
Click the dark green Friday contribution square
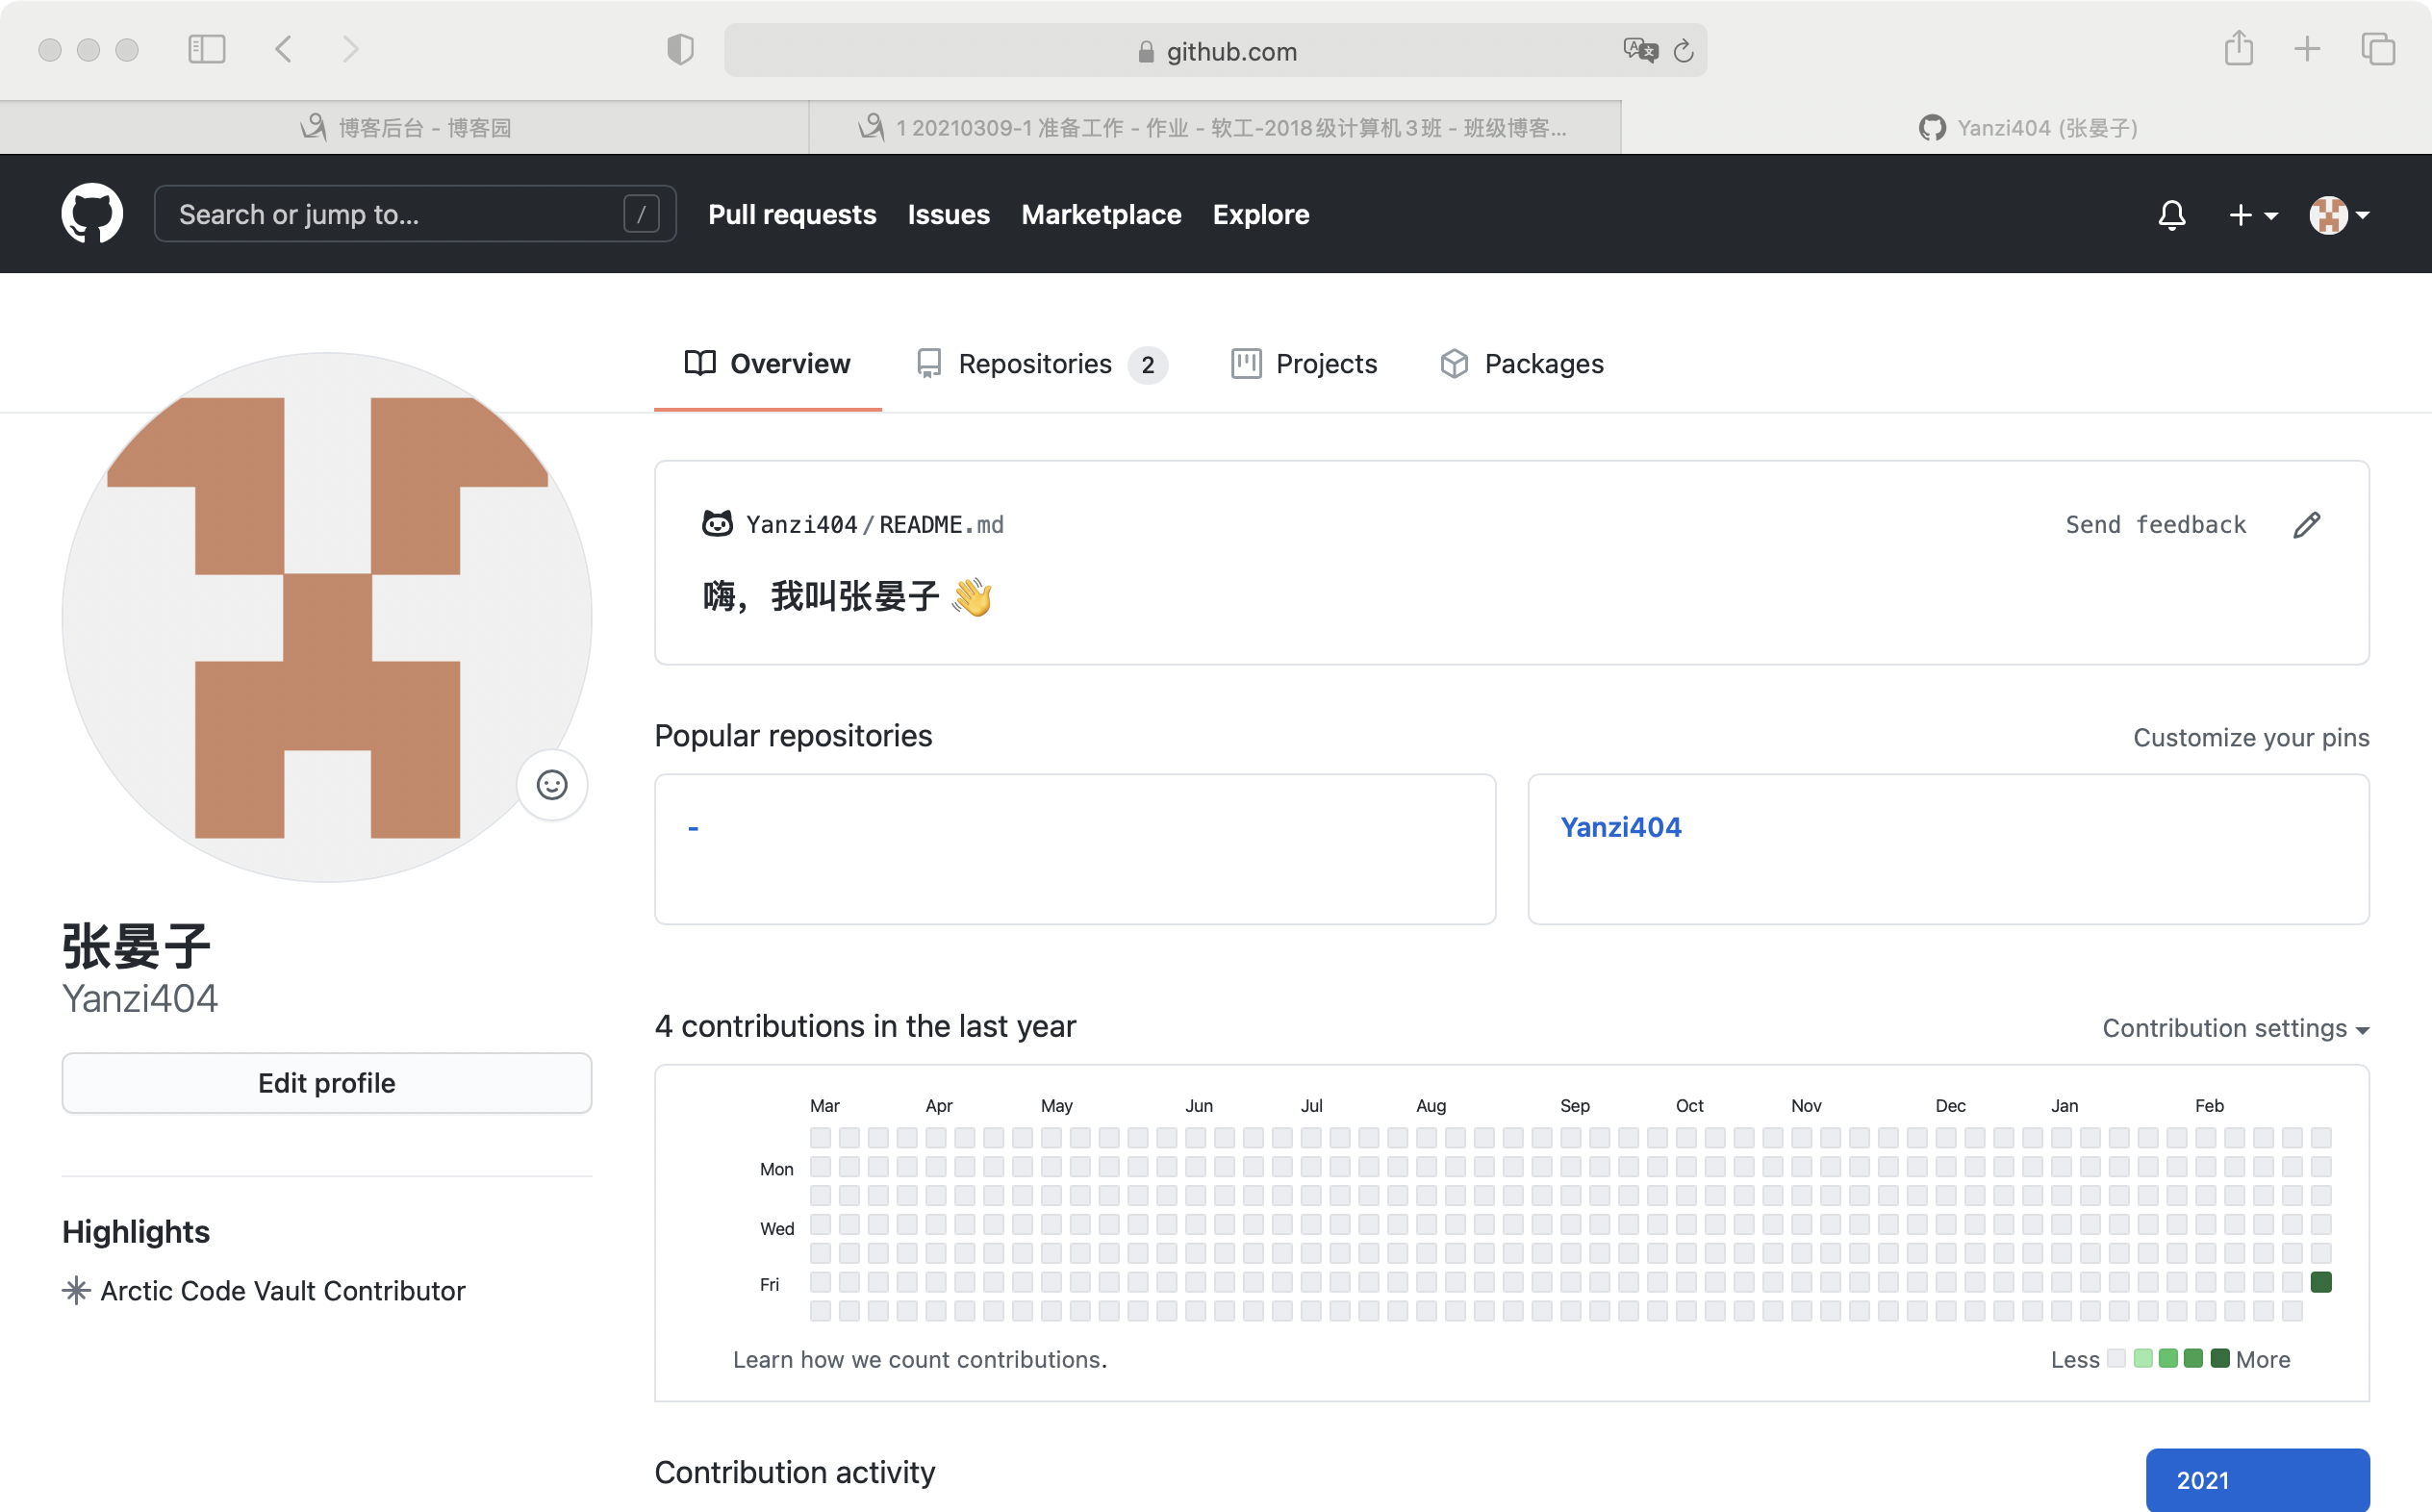click(2321, 1282)
